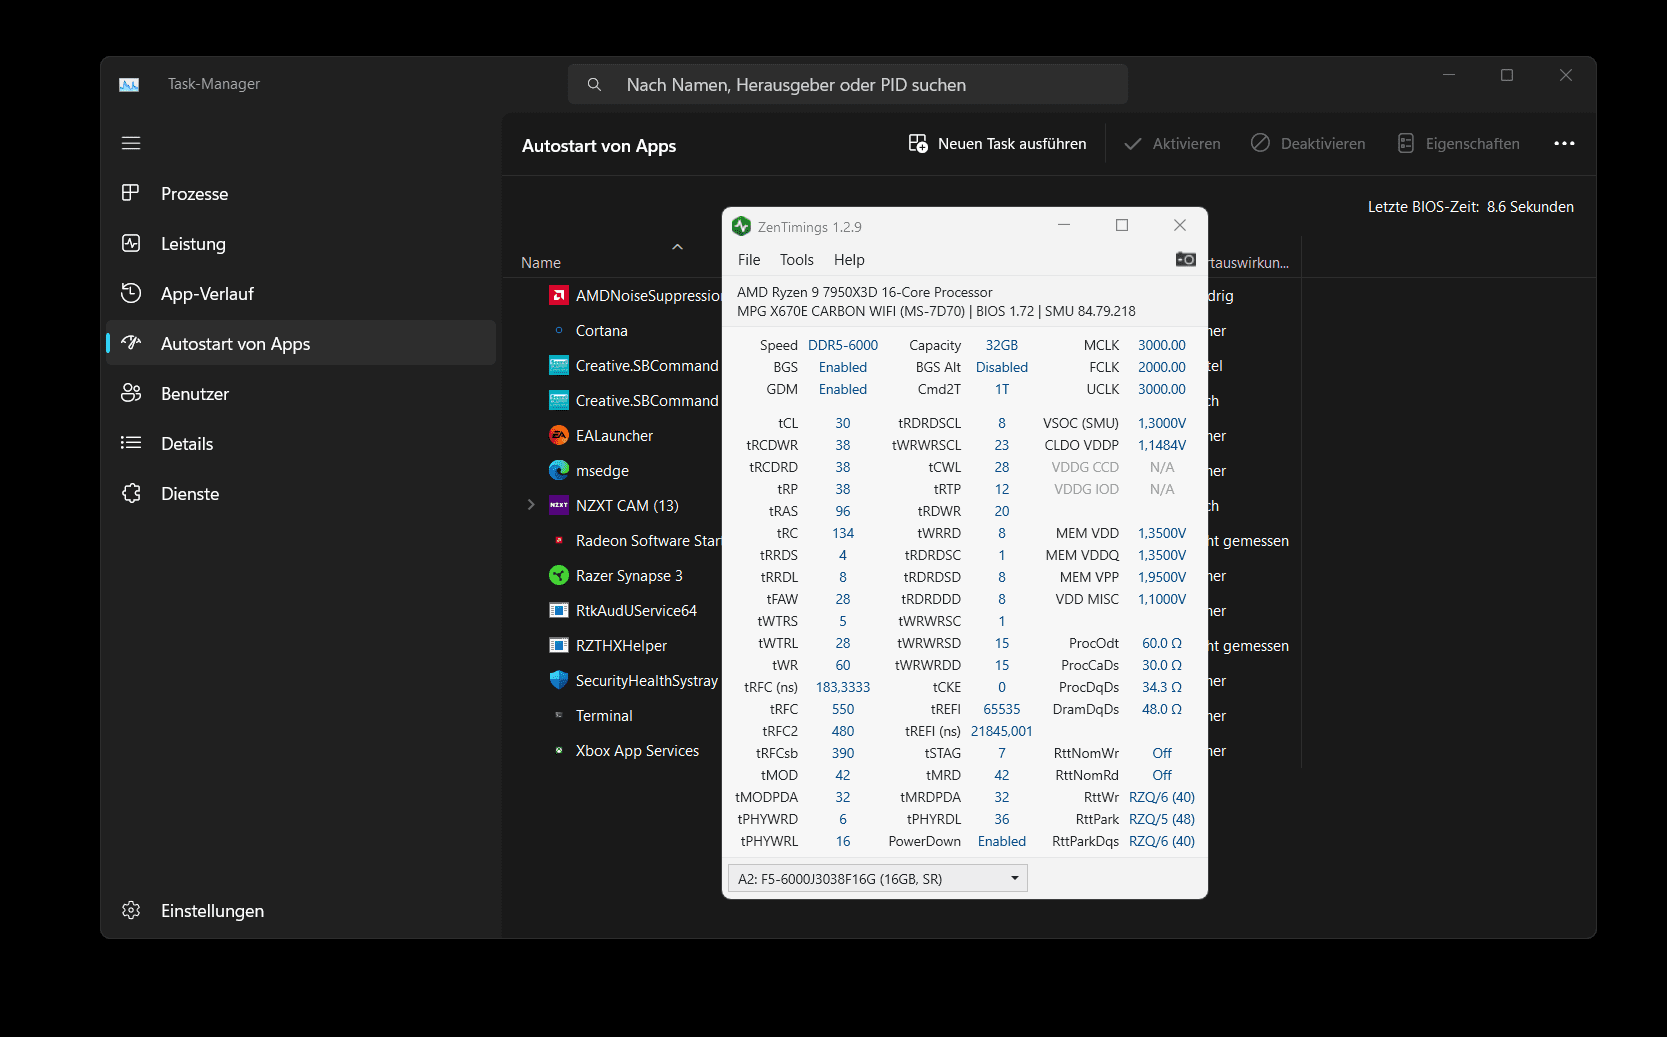Select the AMDNoiseSuppression startup entry icon

coord(559,296)
